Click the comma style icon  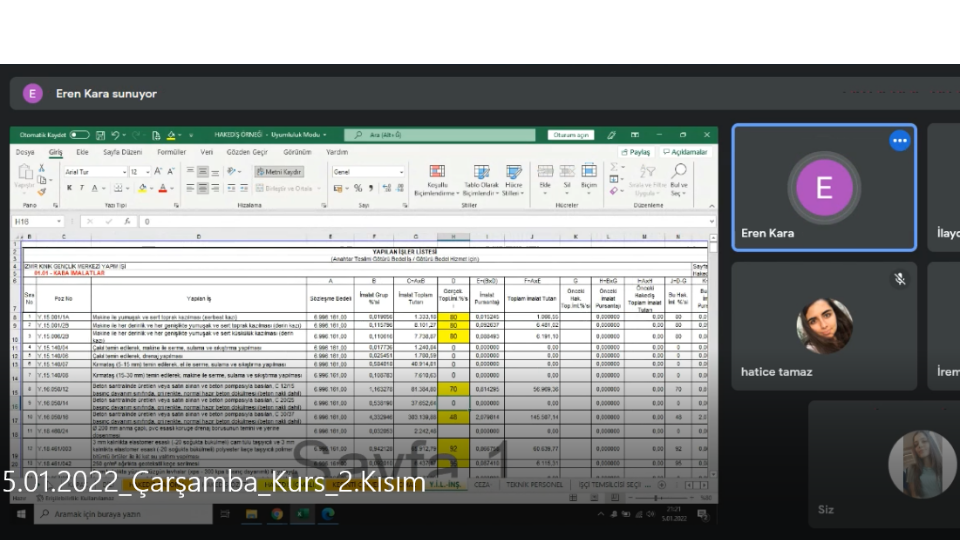click(370, 189)
